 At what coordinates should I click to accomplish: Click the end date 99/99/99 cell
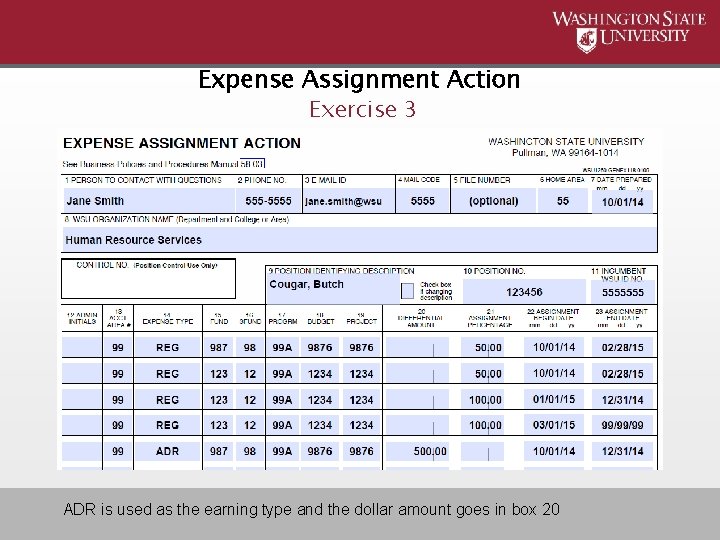[622, 425]
